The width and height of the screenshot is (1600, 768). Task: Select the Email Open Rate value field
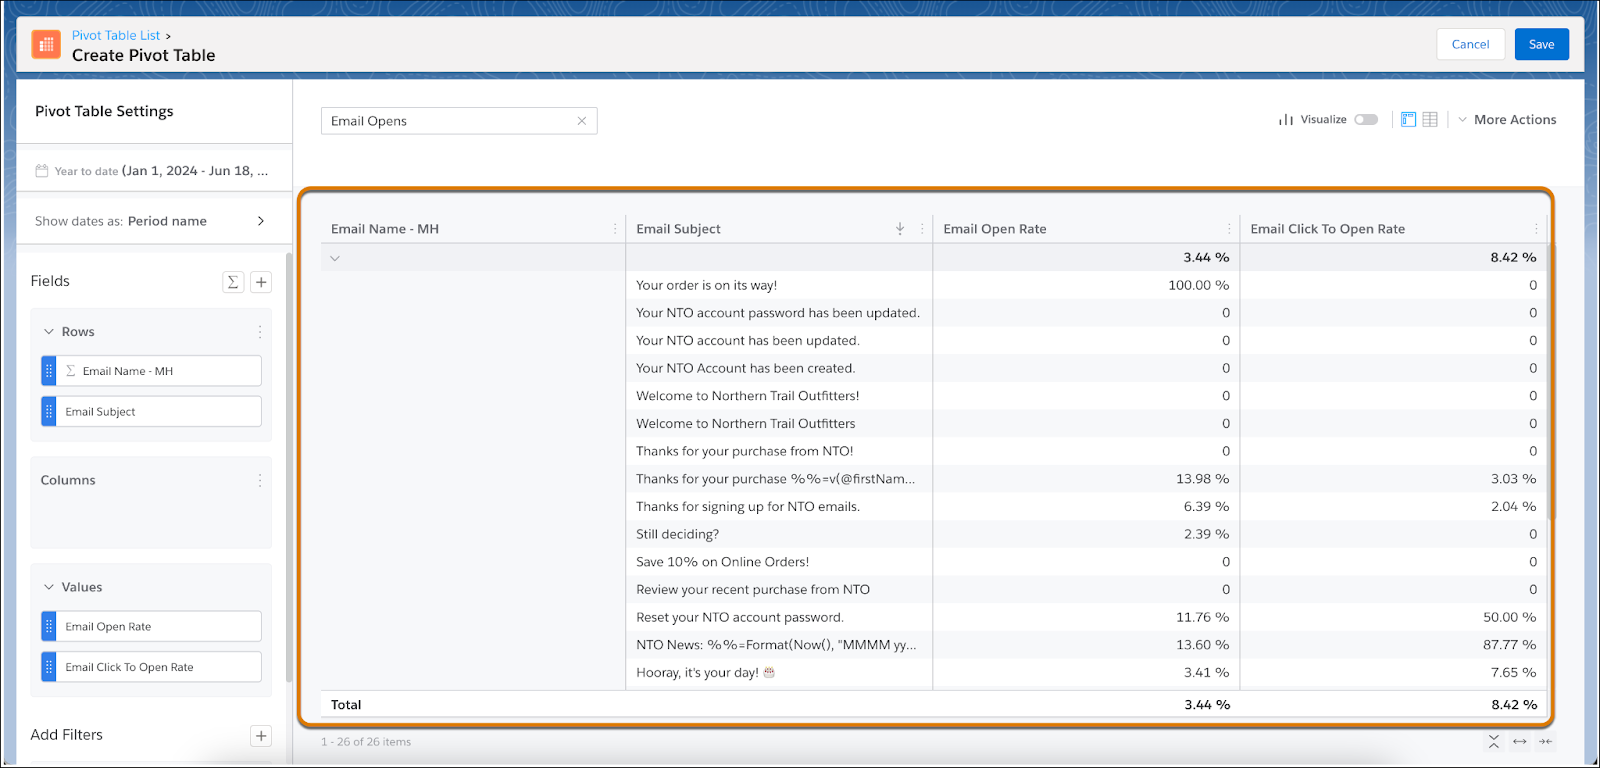(151, 626)
